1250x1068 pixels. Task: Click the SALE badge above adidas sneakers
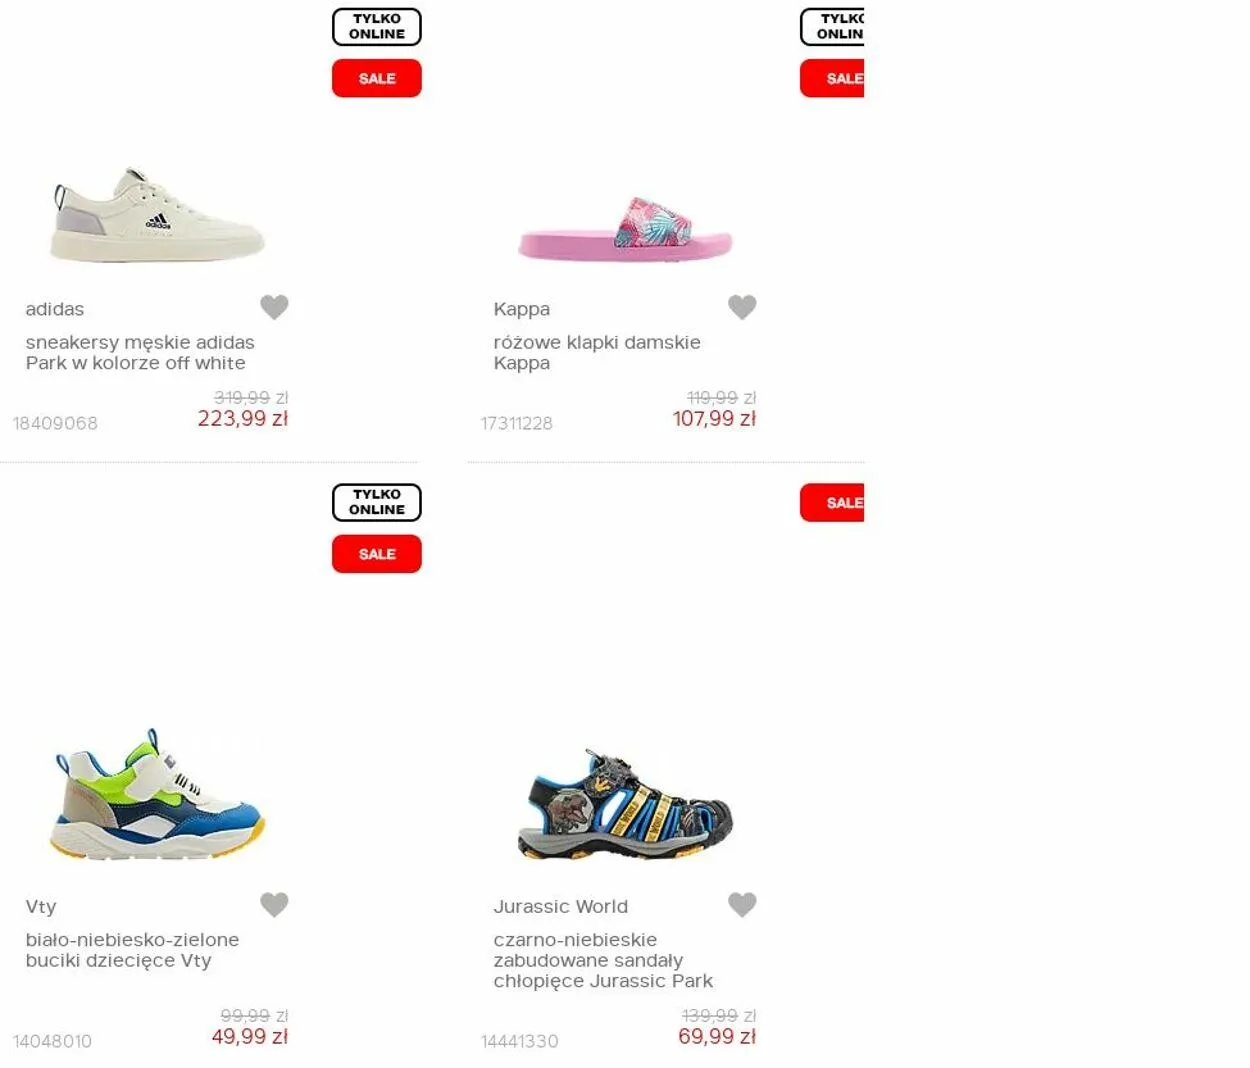click(x=377, y=78)
